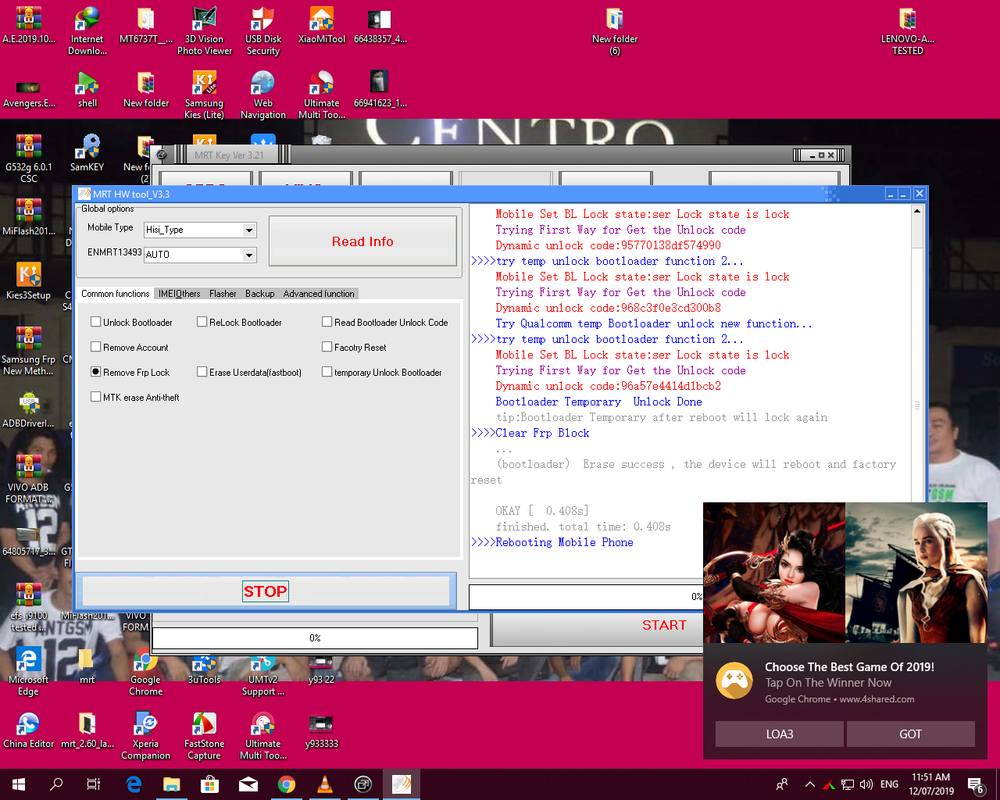Check the ReLock Bootloader option
Screen dimensions: 1000x800
[202, 322]
